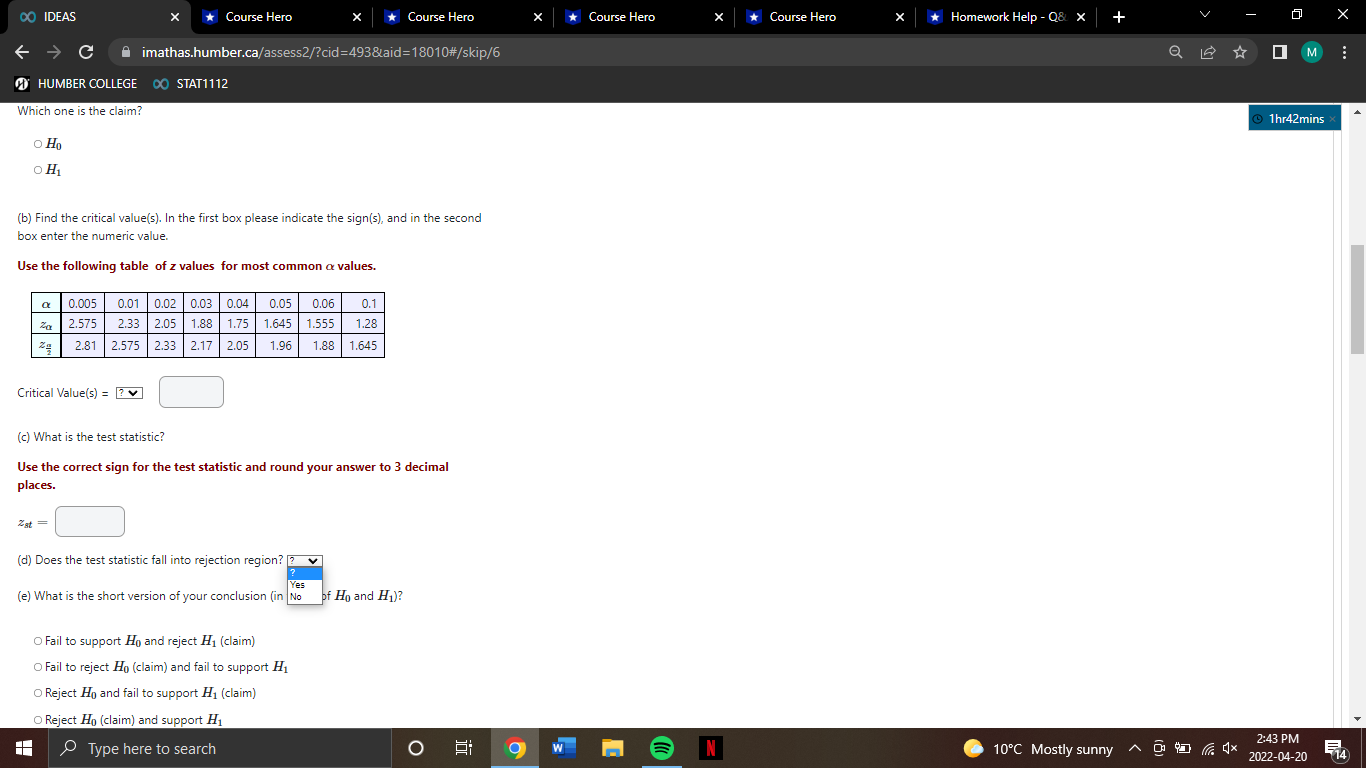Open Microsoft Word from the taskbar

pos(563,747)
